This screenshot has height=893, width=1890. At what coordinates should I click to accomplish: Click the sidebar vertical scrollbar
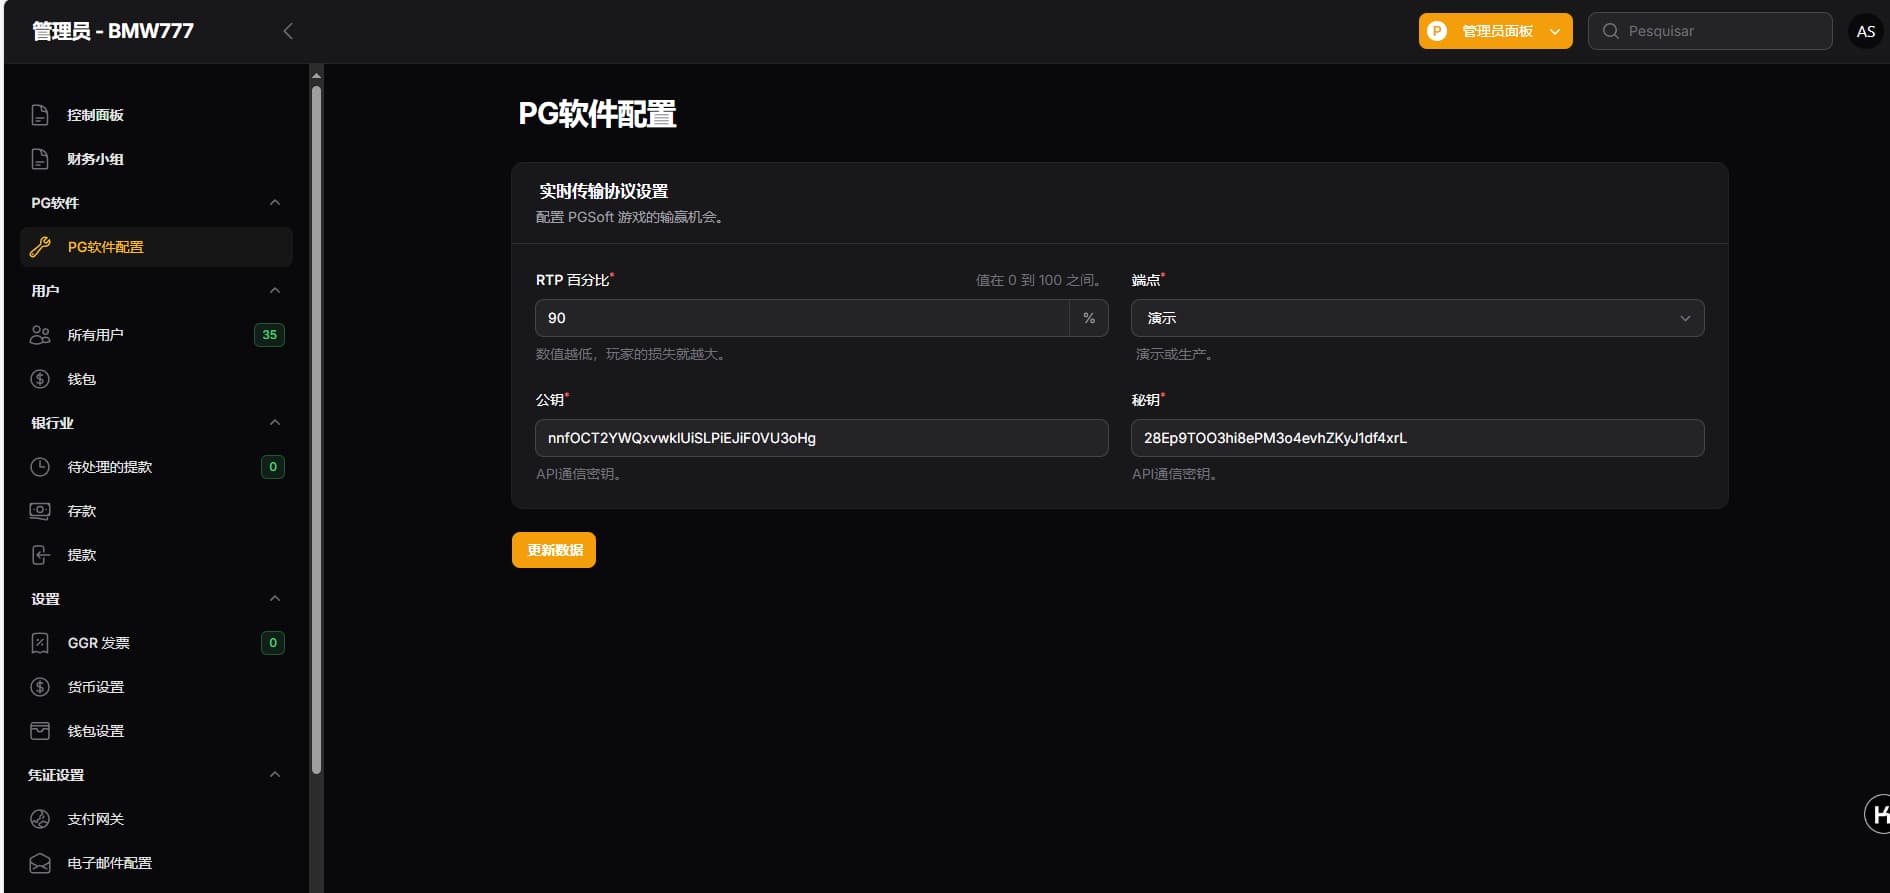pos(316,430)
